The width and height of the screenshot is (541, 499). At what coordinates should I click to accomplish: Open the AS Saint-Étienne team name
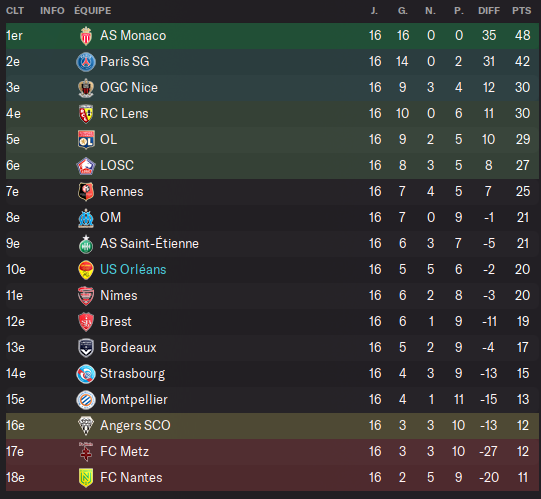tap(149, 243)
